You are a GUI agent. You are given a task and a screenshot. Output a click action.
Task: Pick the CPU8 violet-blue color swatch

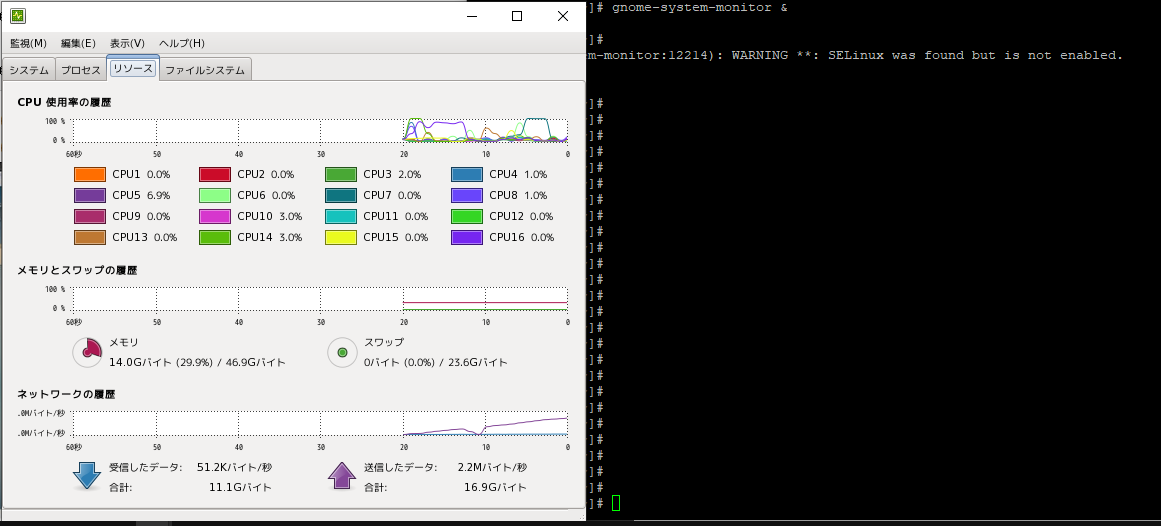click(467, 196)
